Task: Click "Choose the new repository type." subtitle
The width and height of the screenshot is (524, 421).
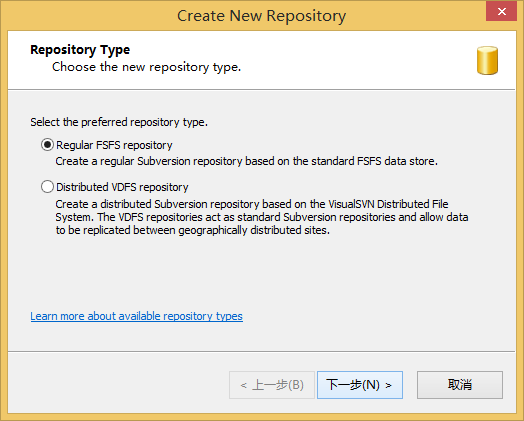Action: point(146,67)
